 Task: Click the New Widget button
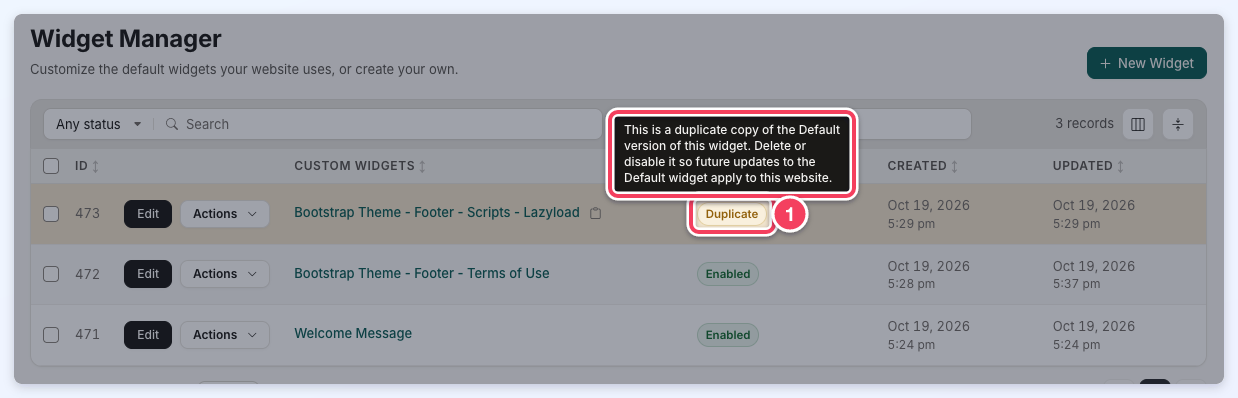(1147, 63)
